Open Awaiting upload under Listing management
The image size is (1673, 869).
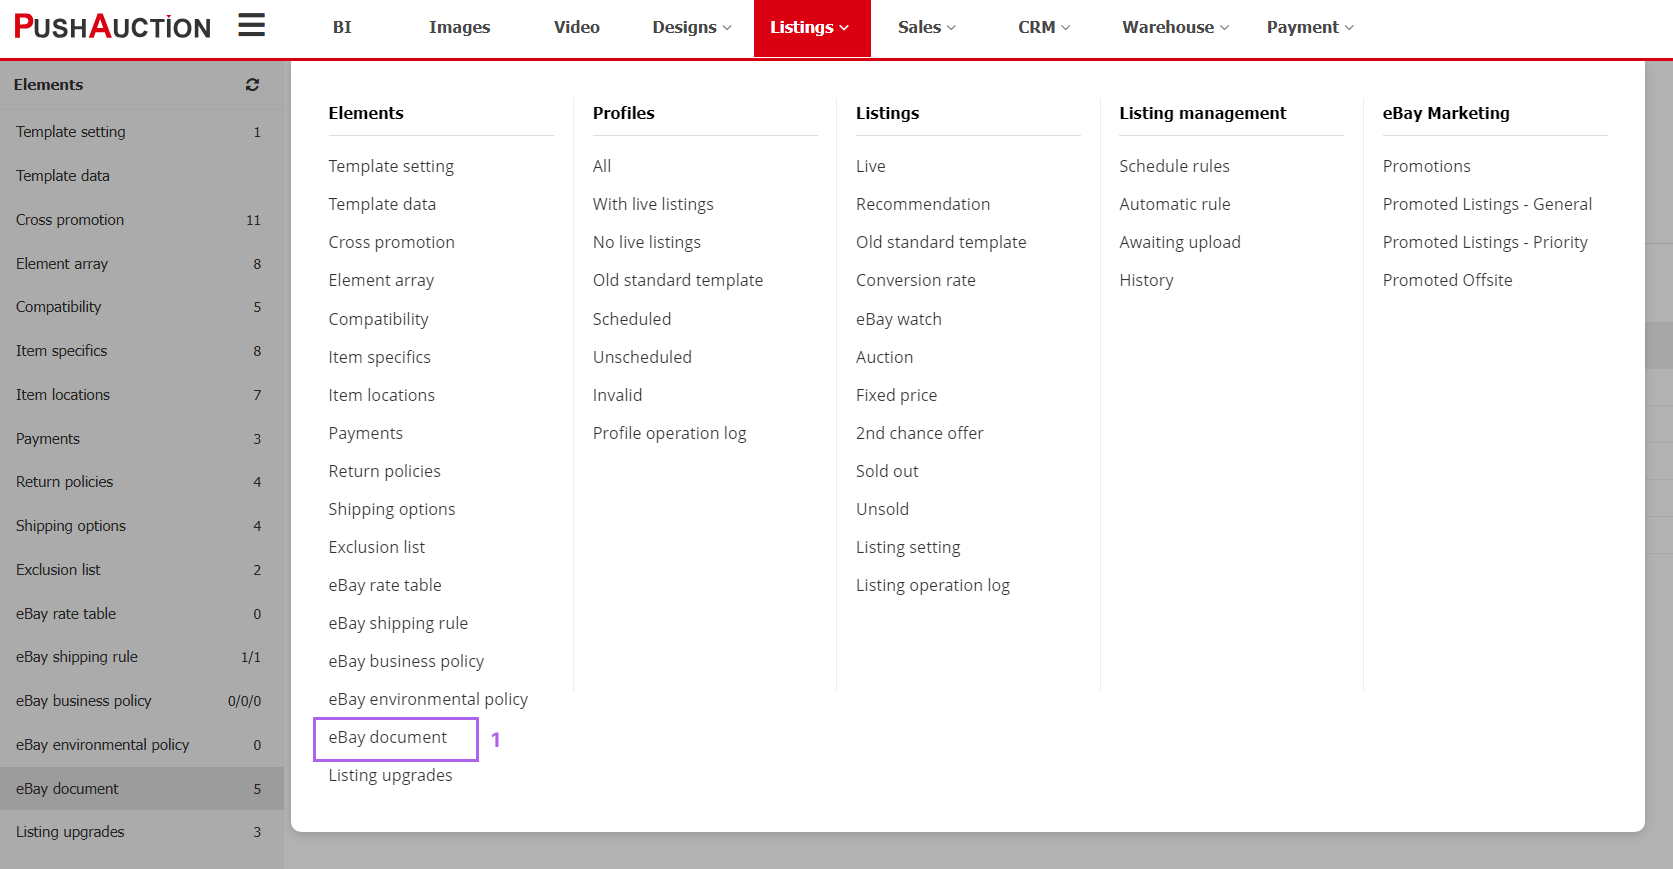pos(1179,242)
